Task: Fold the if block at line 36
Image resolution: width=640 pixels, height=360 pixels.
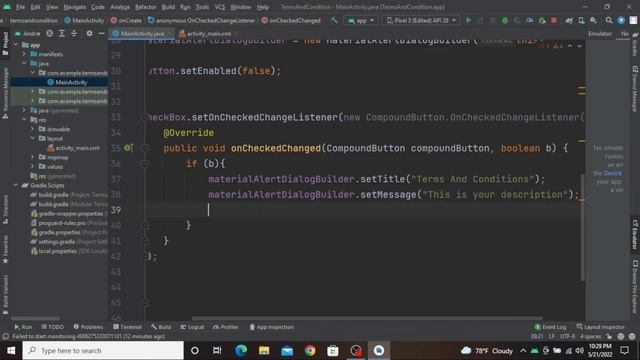Action: coord(144,164)
